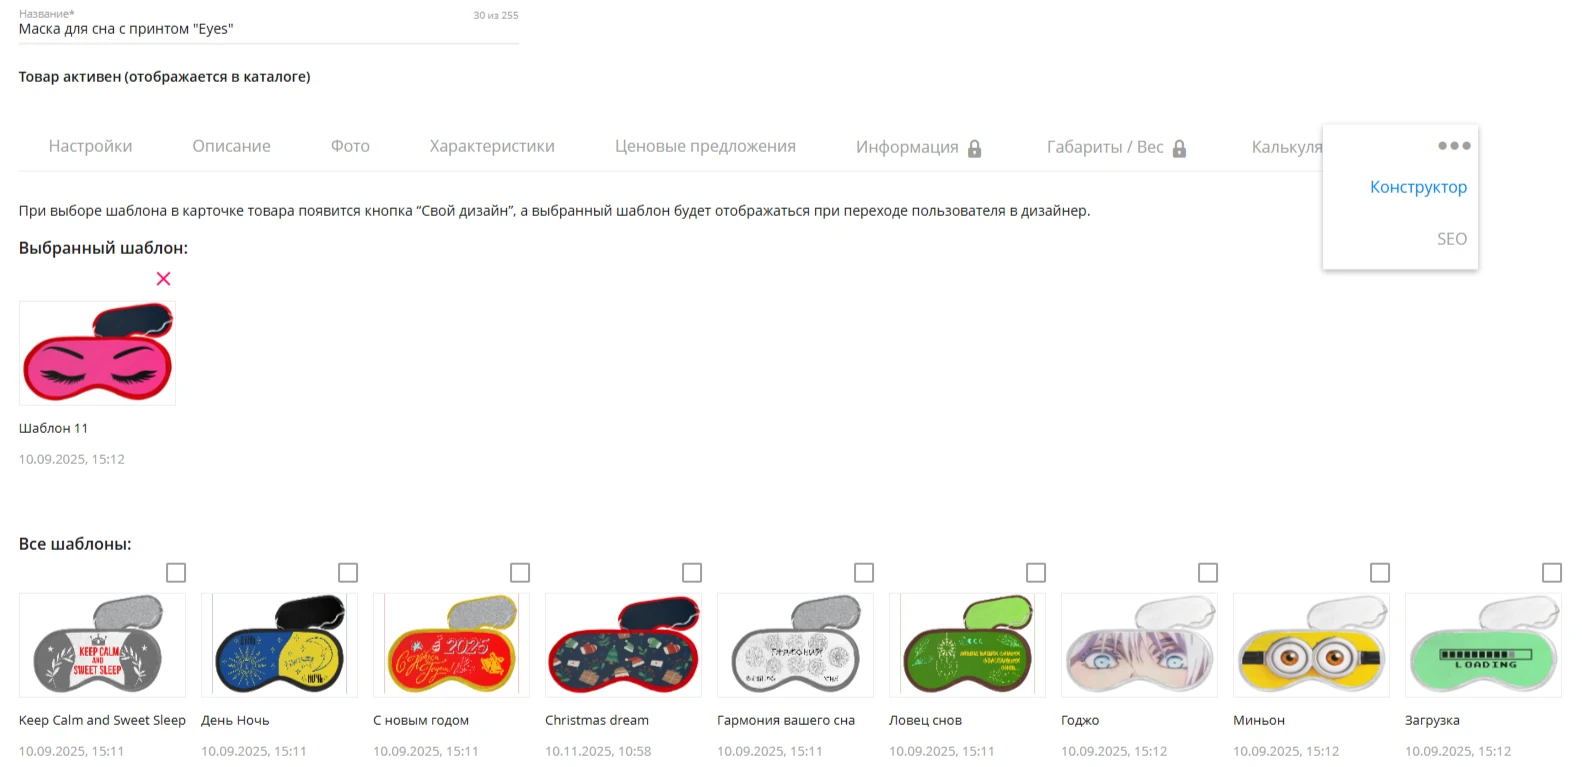Open Конструктор in the overflow menu
Viewport: 1582px width, 767px height.
click(1418, 187)
